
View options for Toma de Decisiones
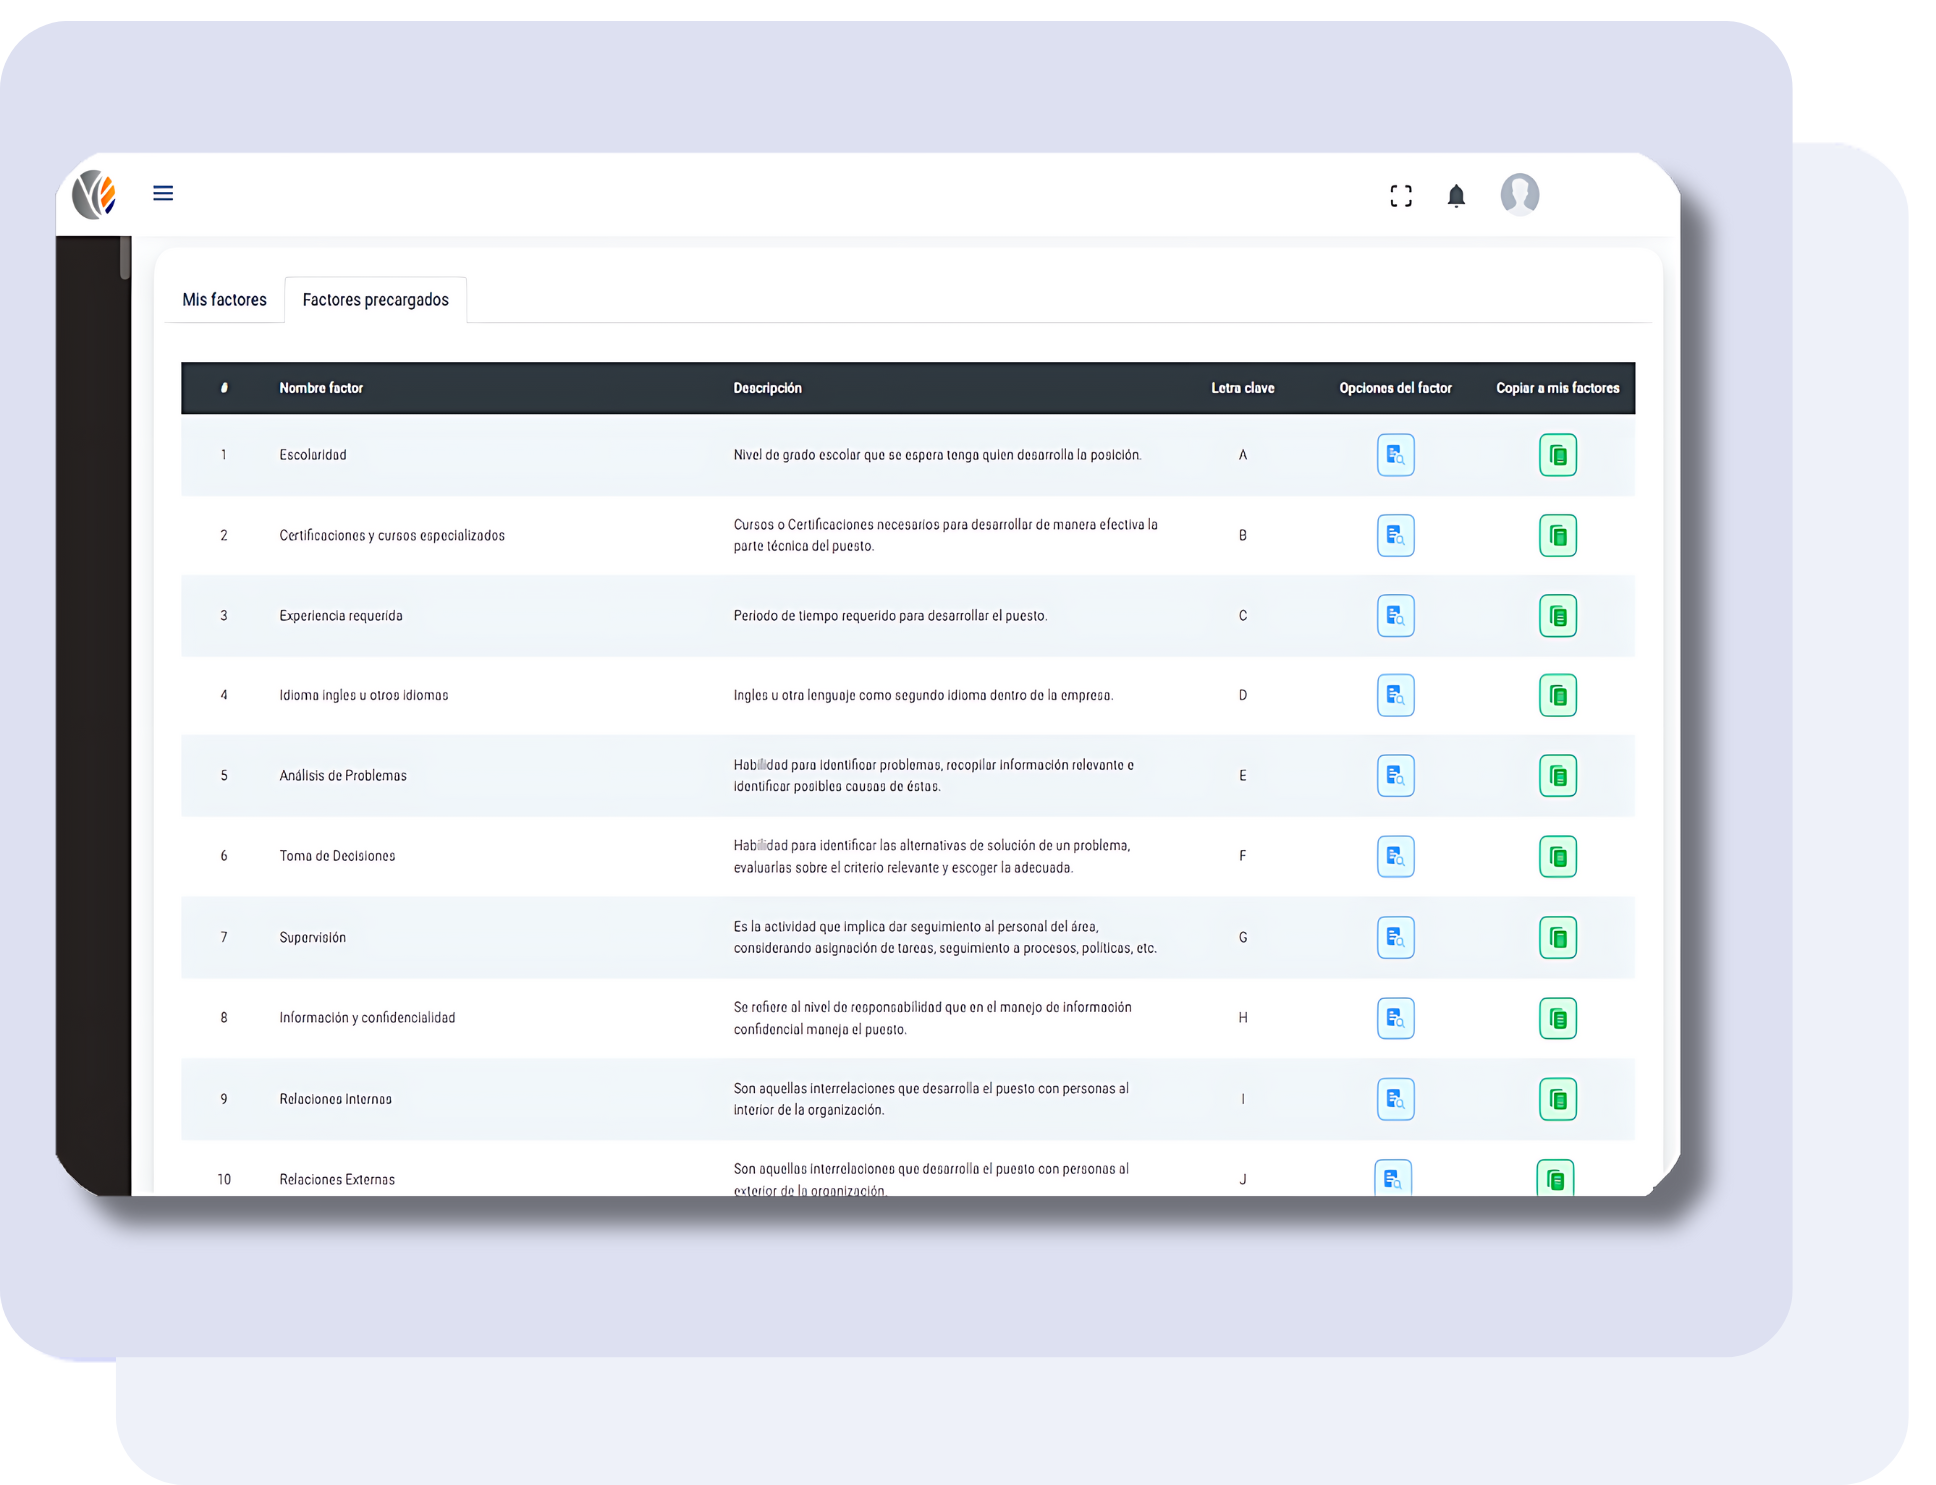coord(1395,856)
